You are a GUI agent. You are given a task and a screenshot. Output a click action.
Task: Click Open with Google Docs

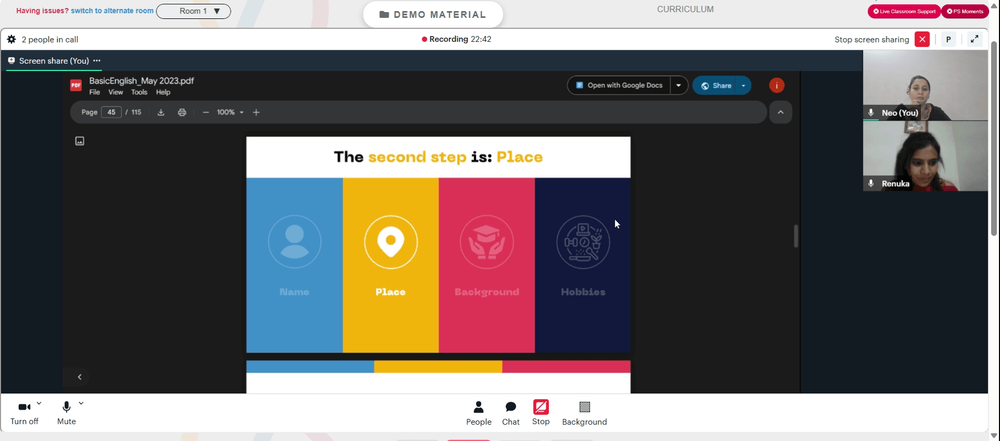point(619,86)
